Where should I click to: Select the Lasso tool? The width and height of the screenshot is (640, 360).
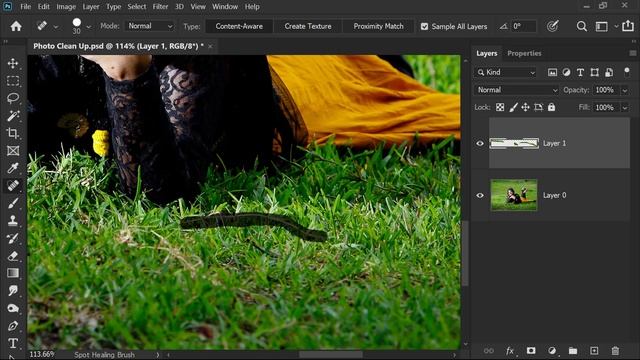(13, 98)
